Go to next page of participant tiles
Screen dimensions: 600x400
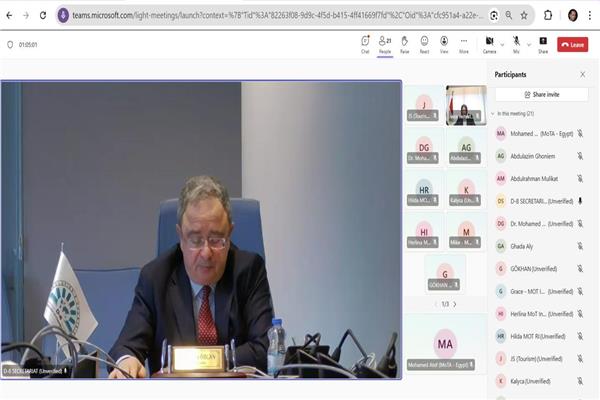455,304
